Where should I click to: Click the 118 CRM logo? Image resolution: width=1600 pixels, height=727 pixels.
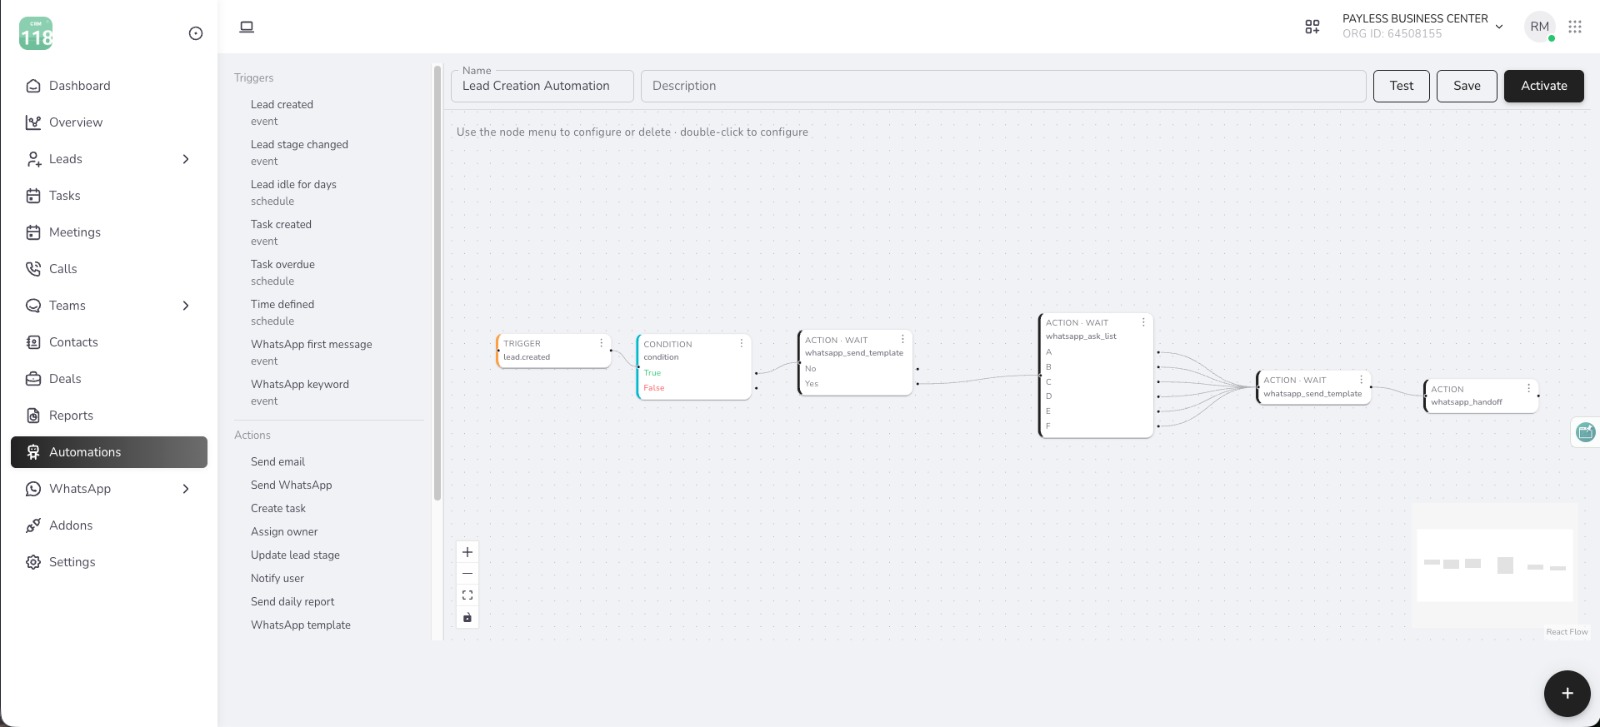(36, 34)
